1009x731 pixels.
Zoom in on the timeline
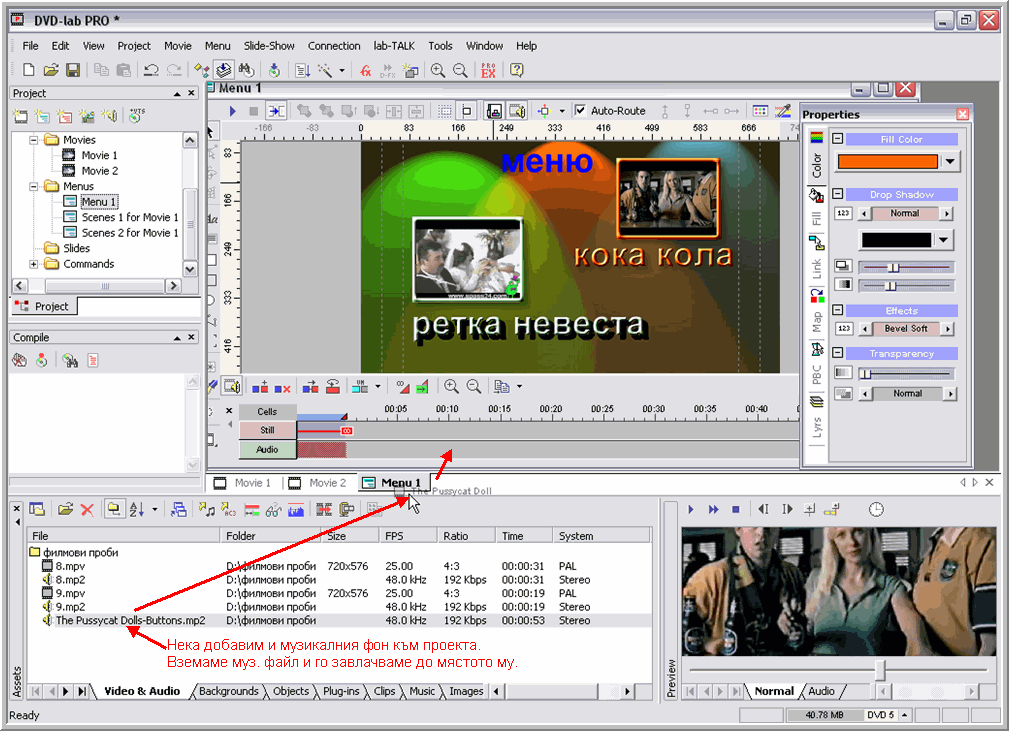(x=451, y=387)
